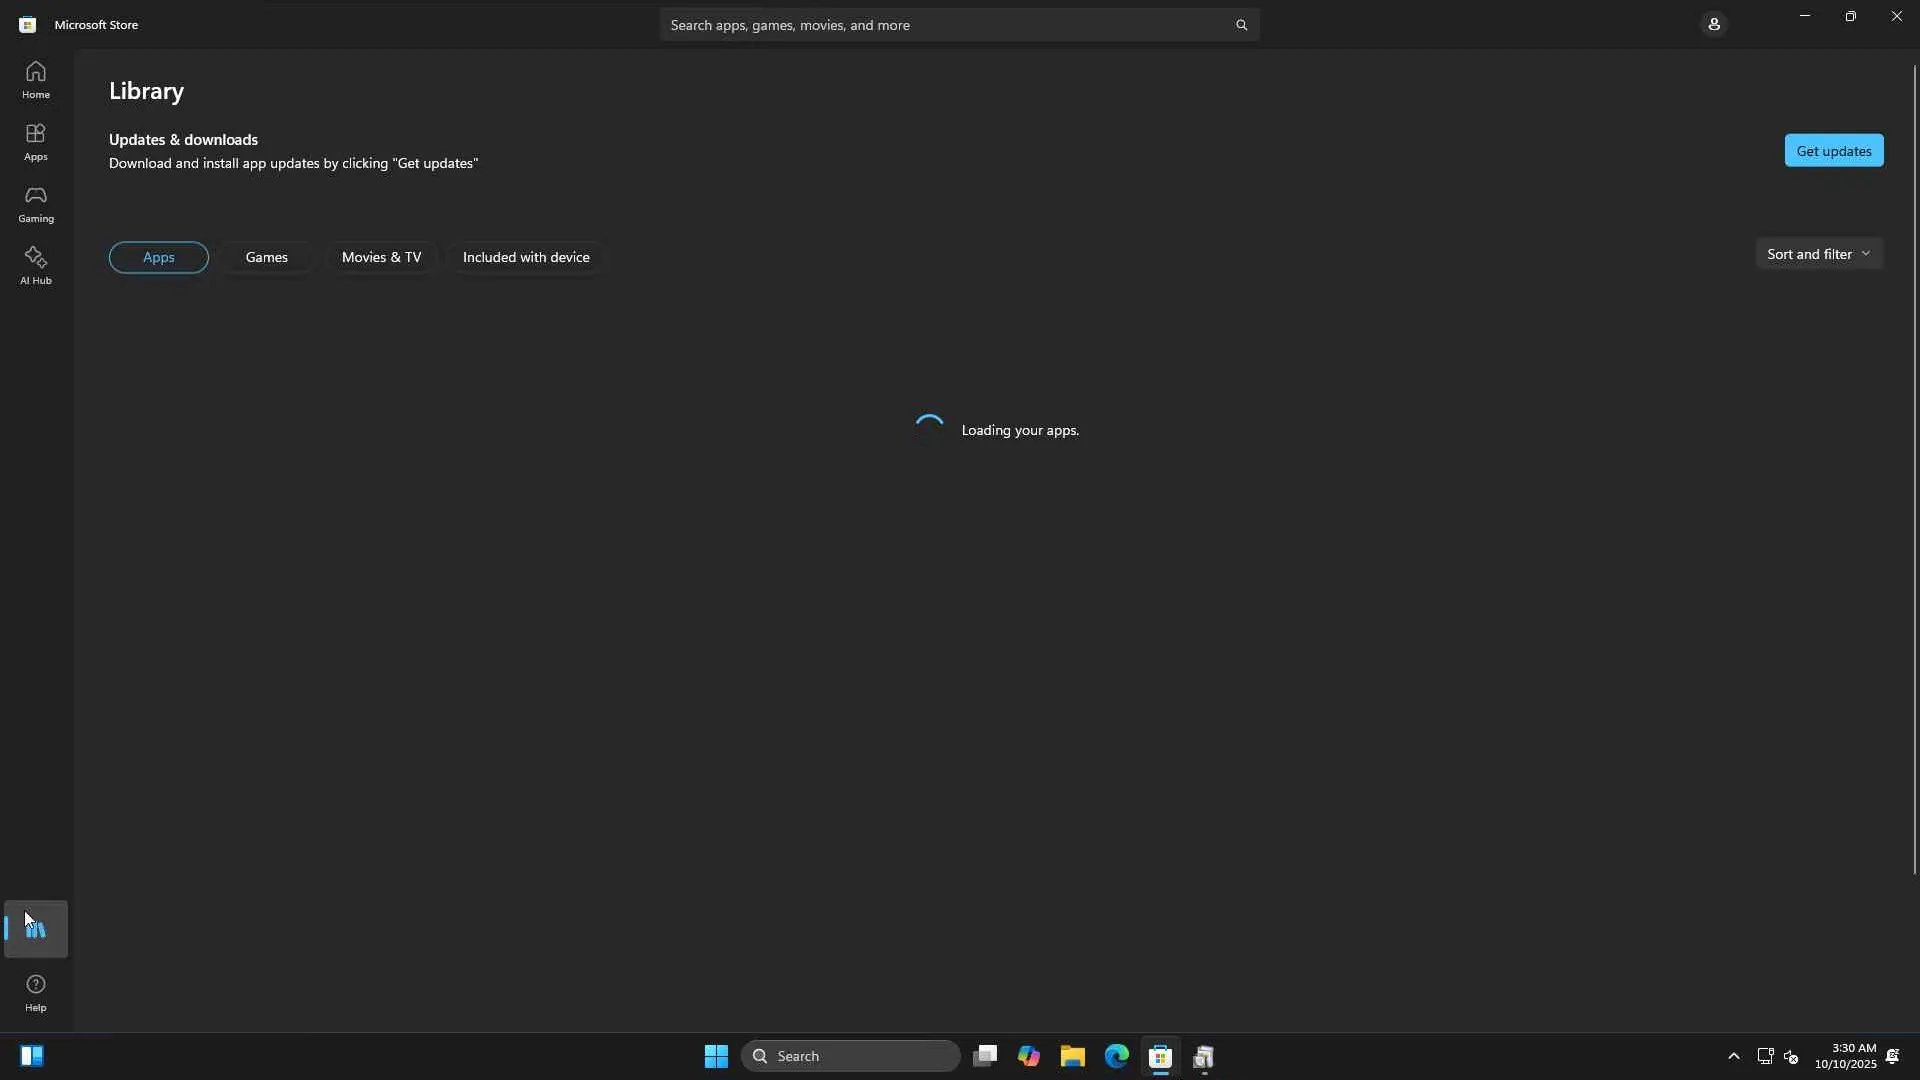This screenshot has width=1920, height=1080.
Task: Focus the Store search apps field
Action: click(x=940, y=25)
